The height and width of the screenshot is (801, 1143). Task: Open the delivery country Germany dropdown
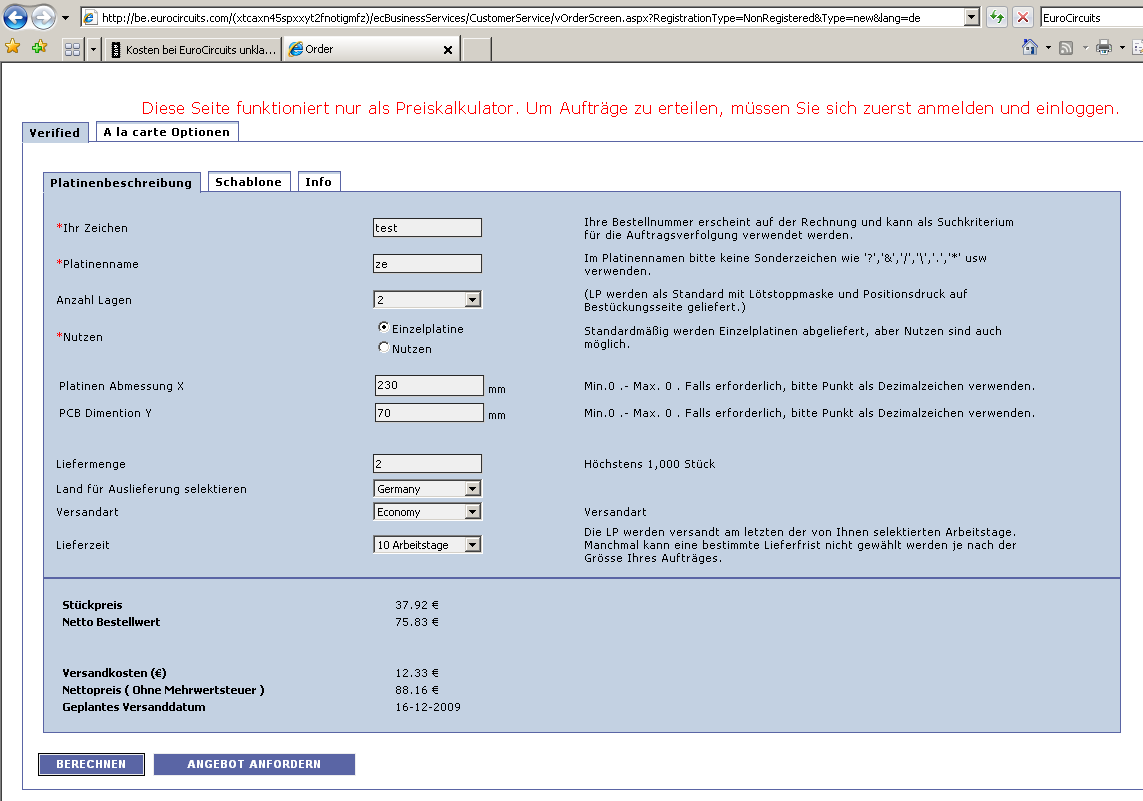pyautogui.click(x=427, y=488)
